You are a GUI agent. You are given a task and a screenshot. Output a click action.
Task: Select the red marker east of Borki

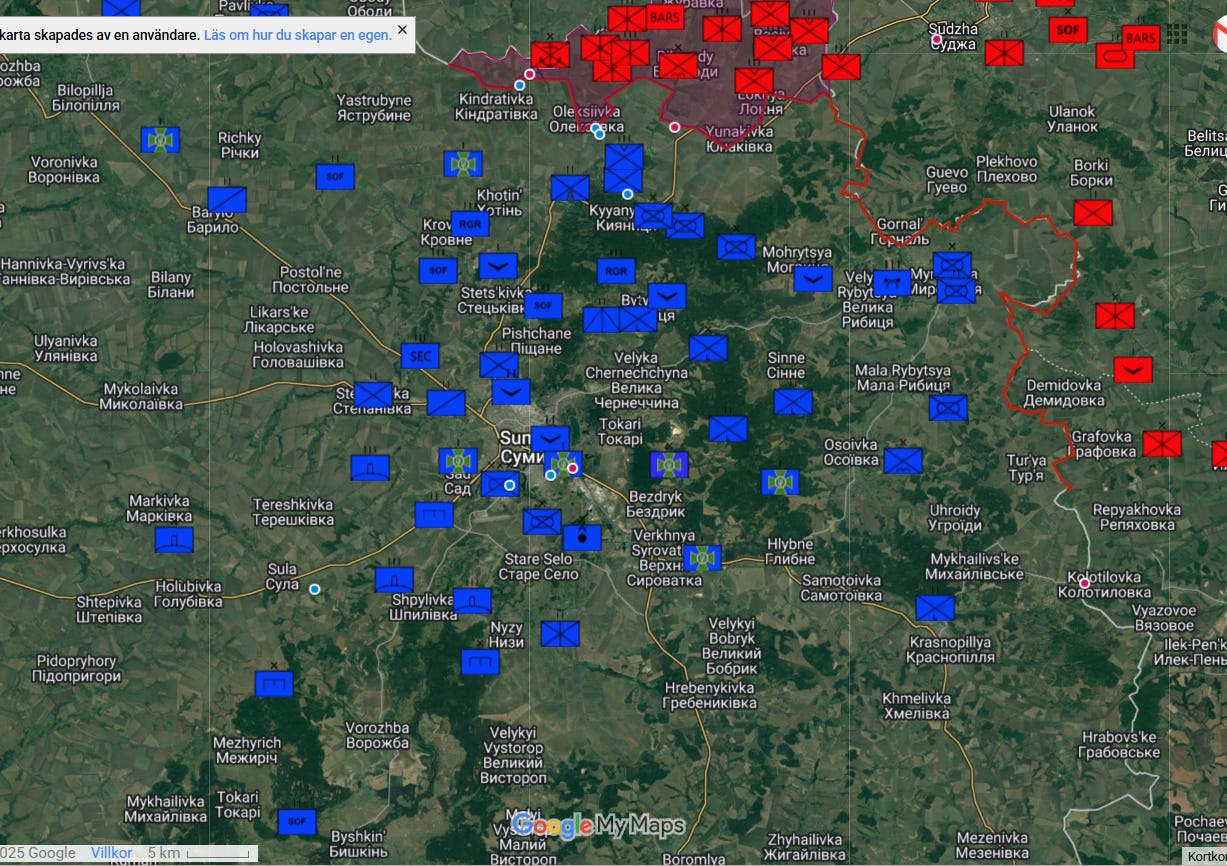pyautogui.click(x=1093, y=213)
